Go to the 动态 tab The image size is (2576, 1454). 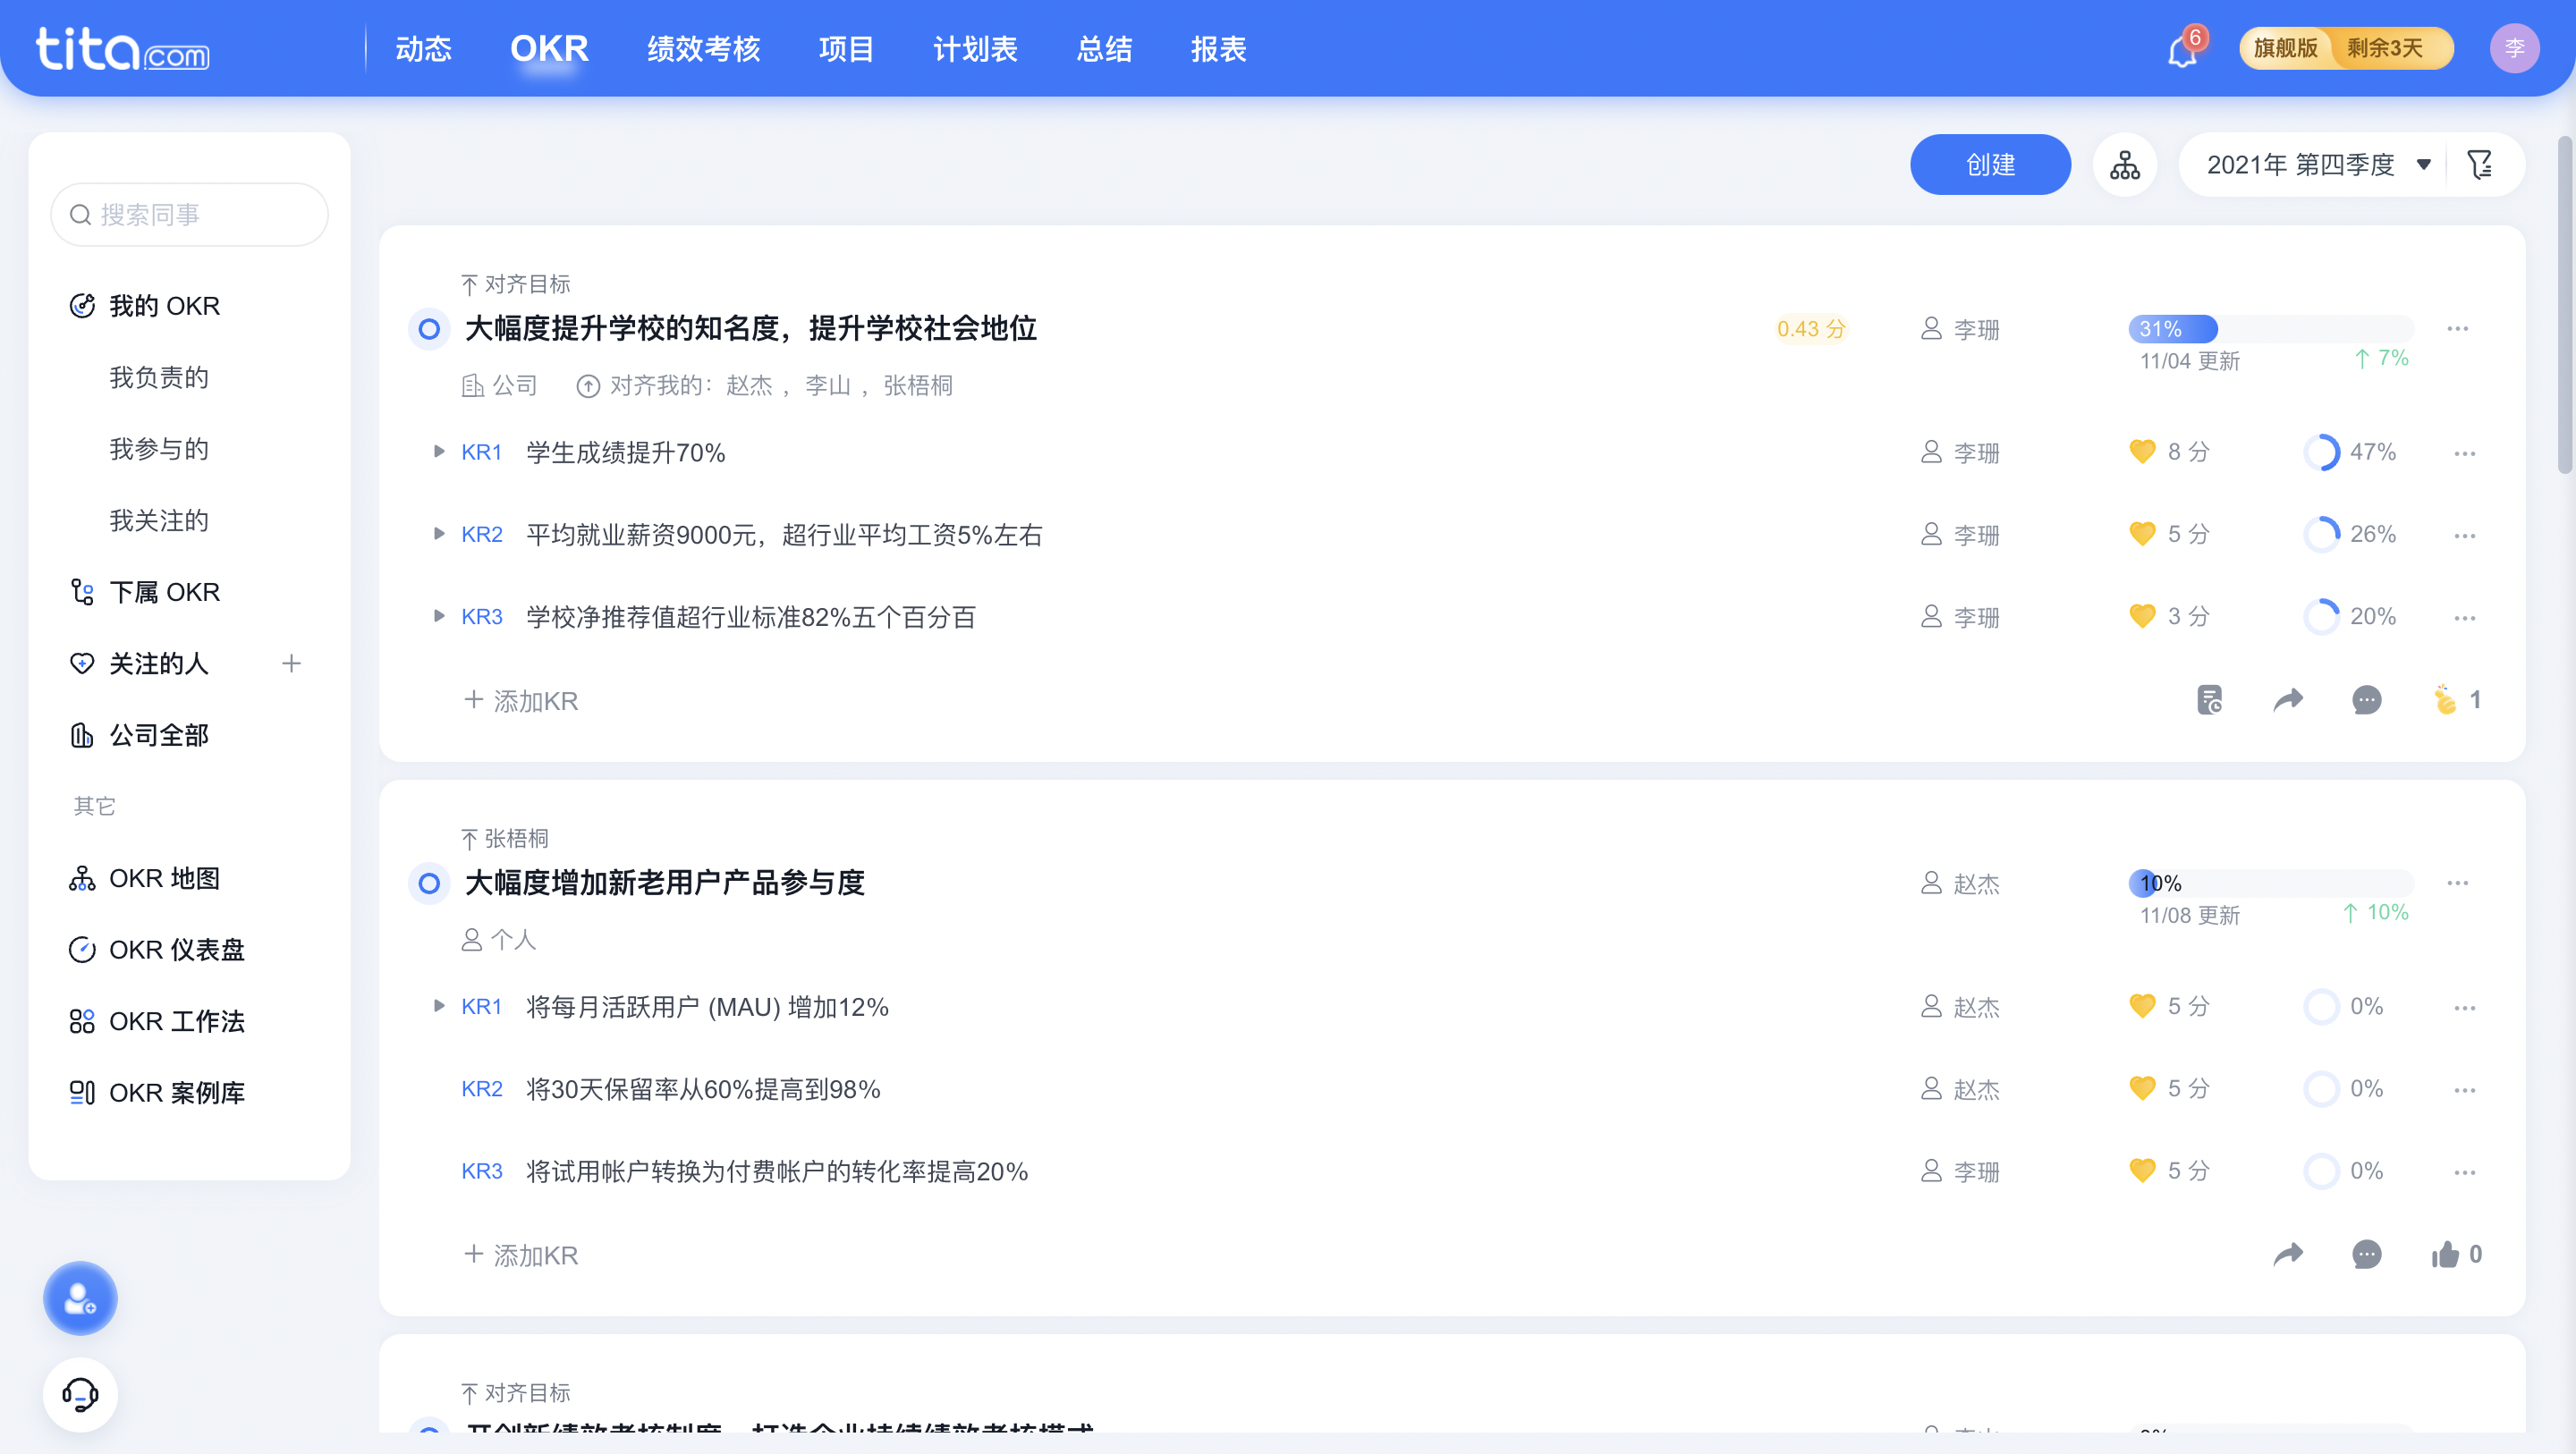pyautogui.click(x=424, y=48)
